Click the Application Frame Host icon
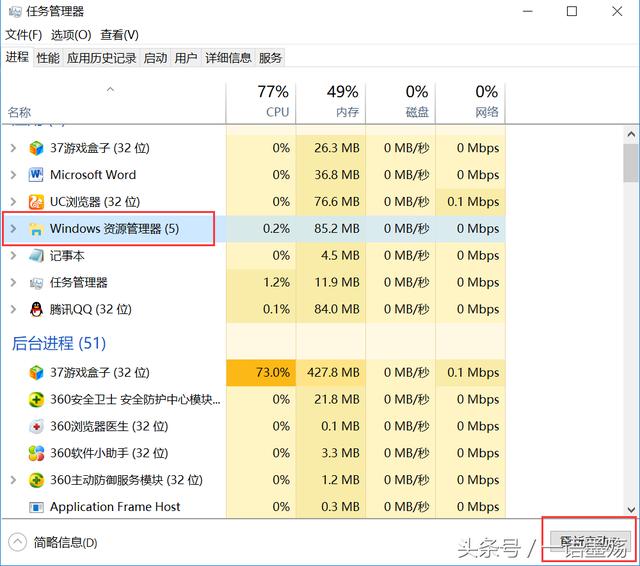The width and height of the screenshot is (640, 566). point(36,507)
